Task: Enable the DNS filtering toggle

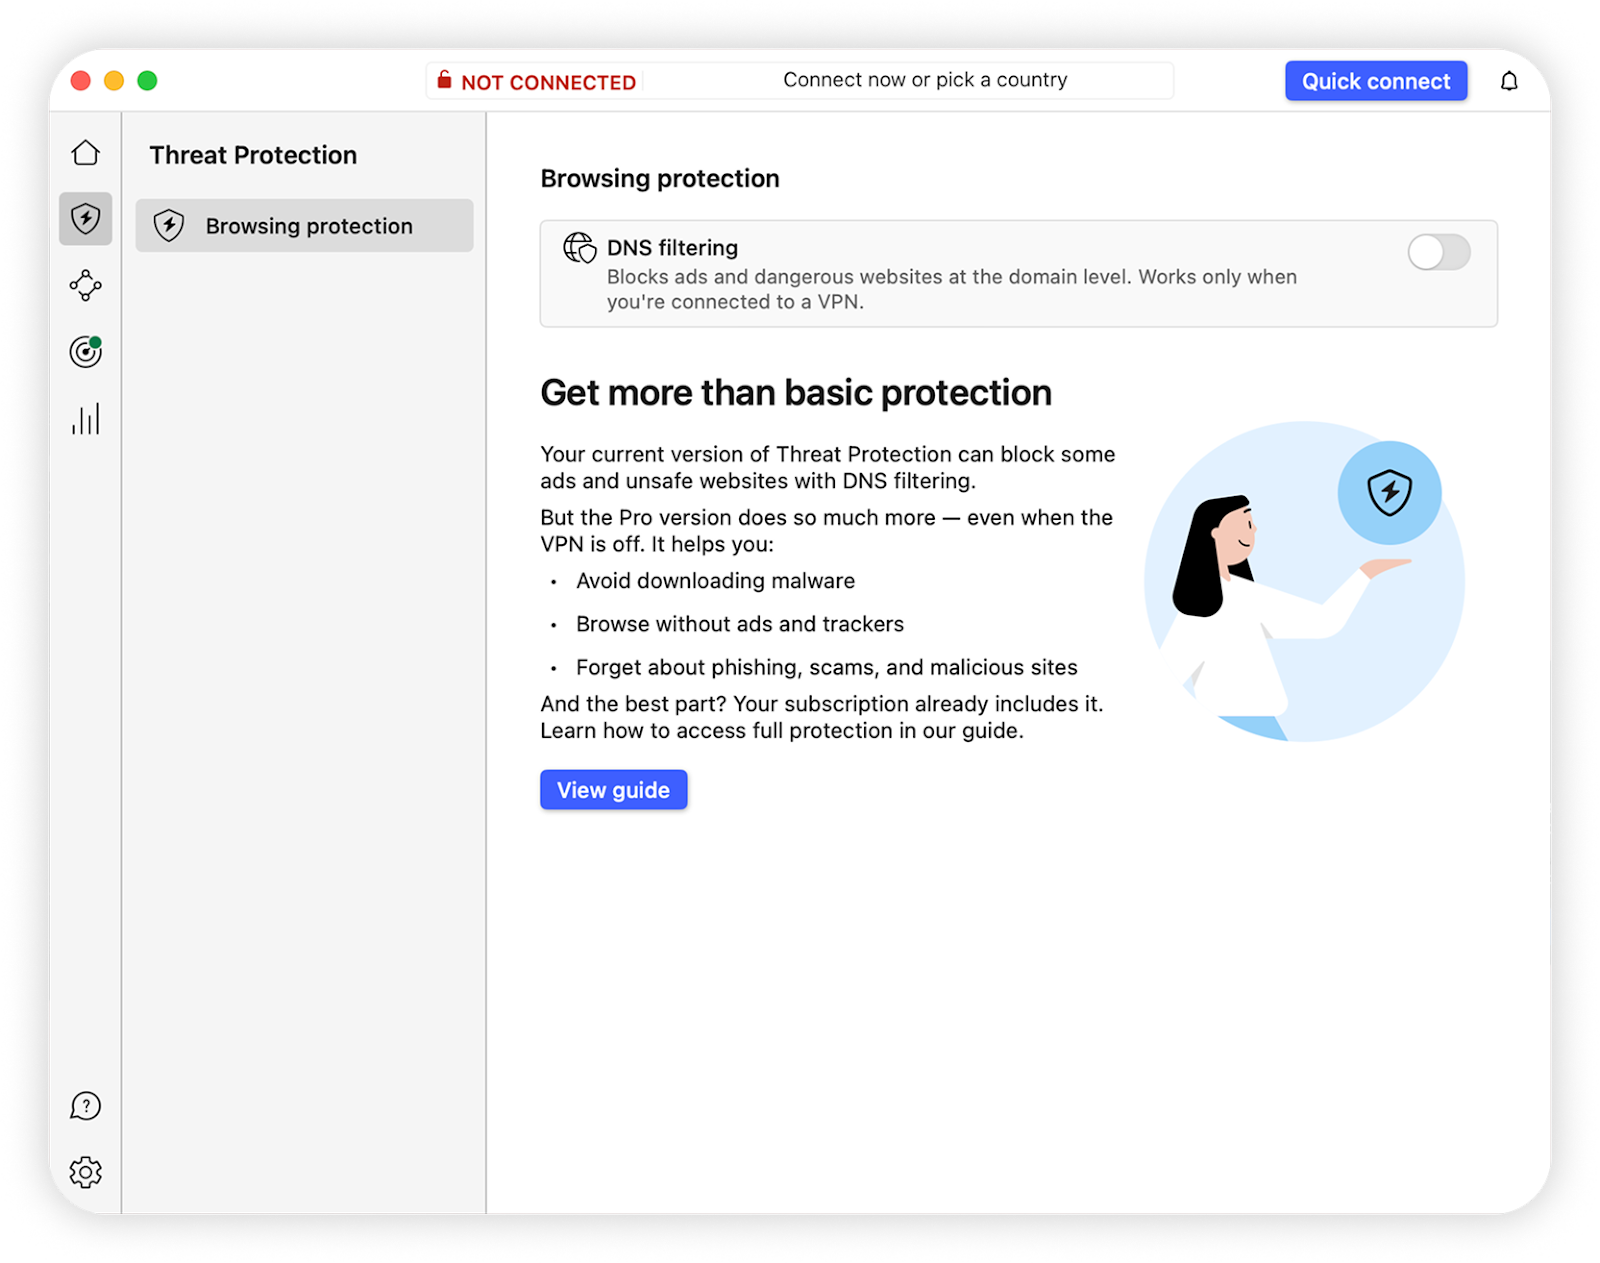Action: click(1438, 252)
